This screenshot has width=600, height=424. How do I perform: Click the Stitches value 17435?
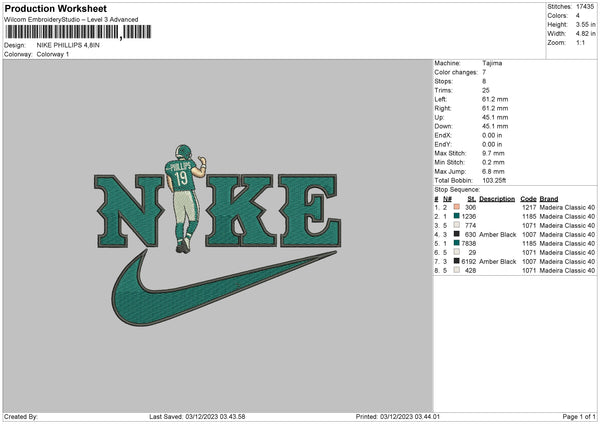click(585, 7)
